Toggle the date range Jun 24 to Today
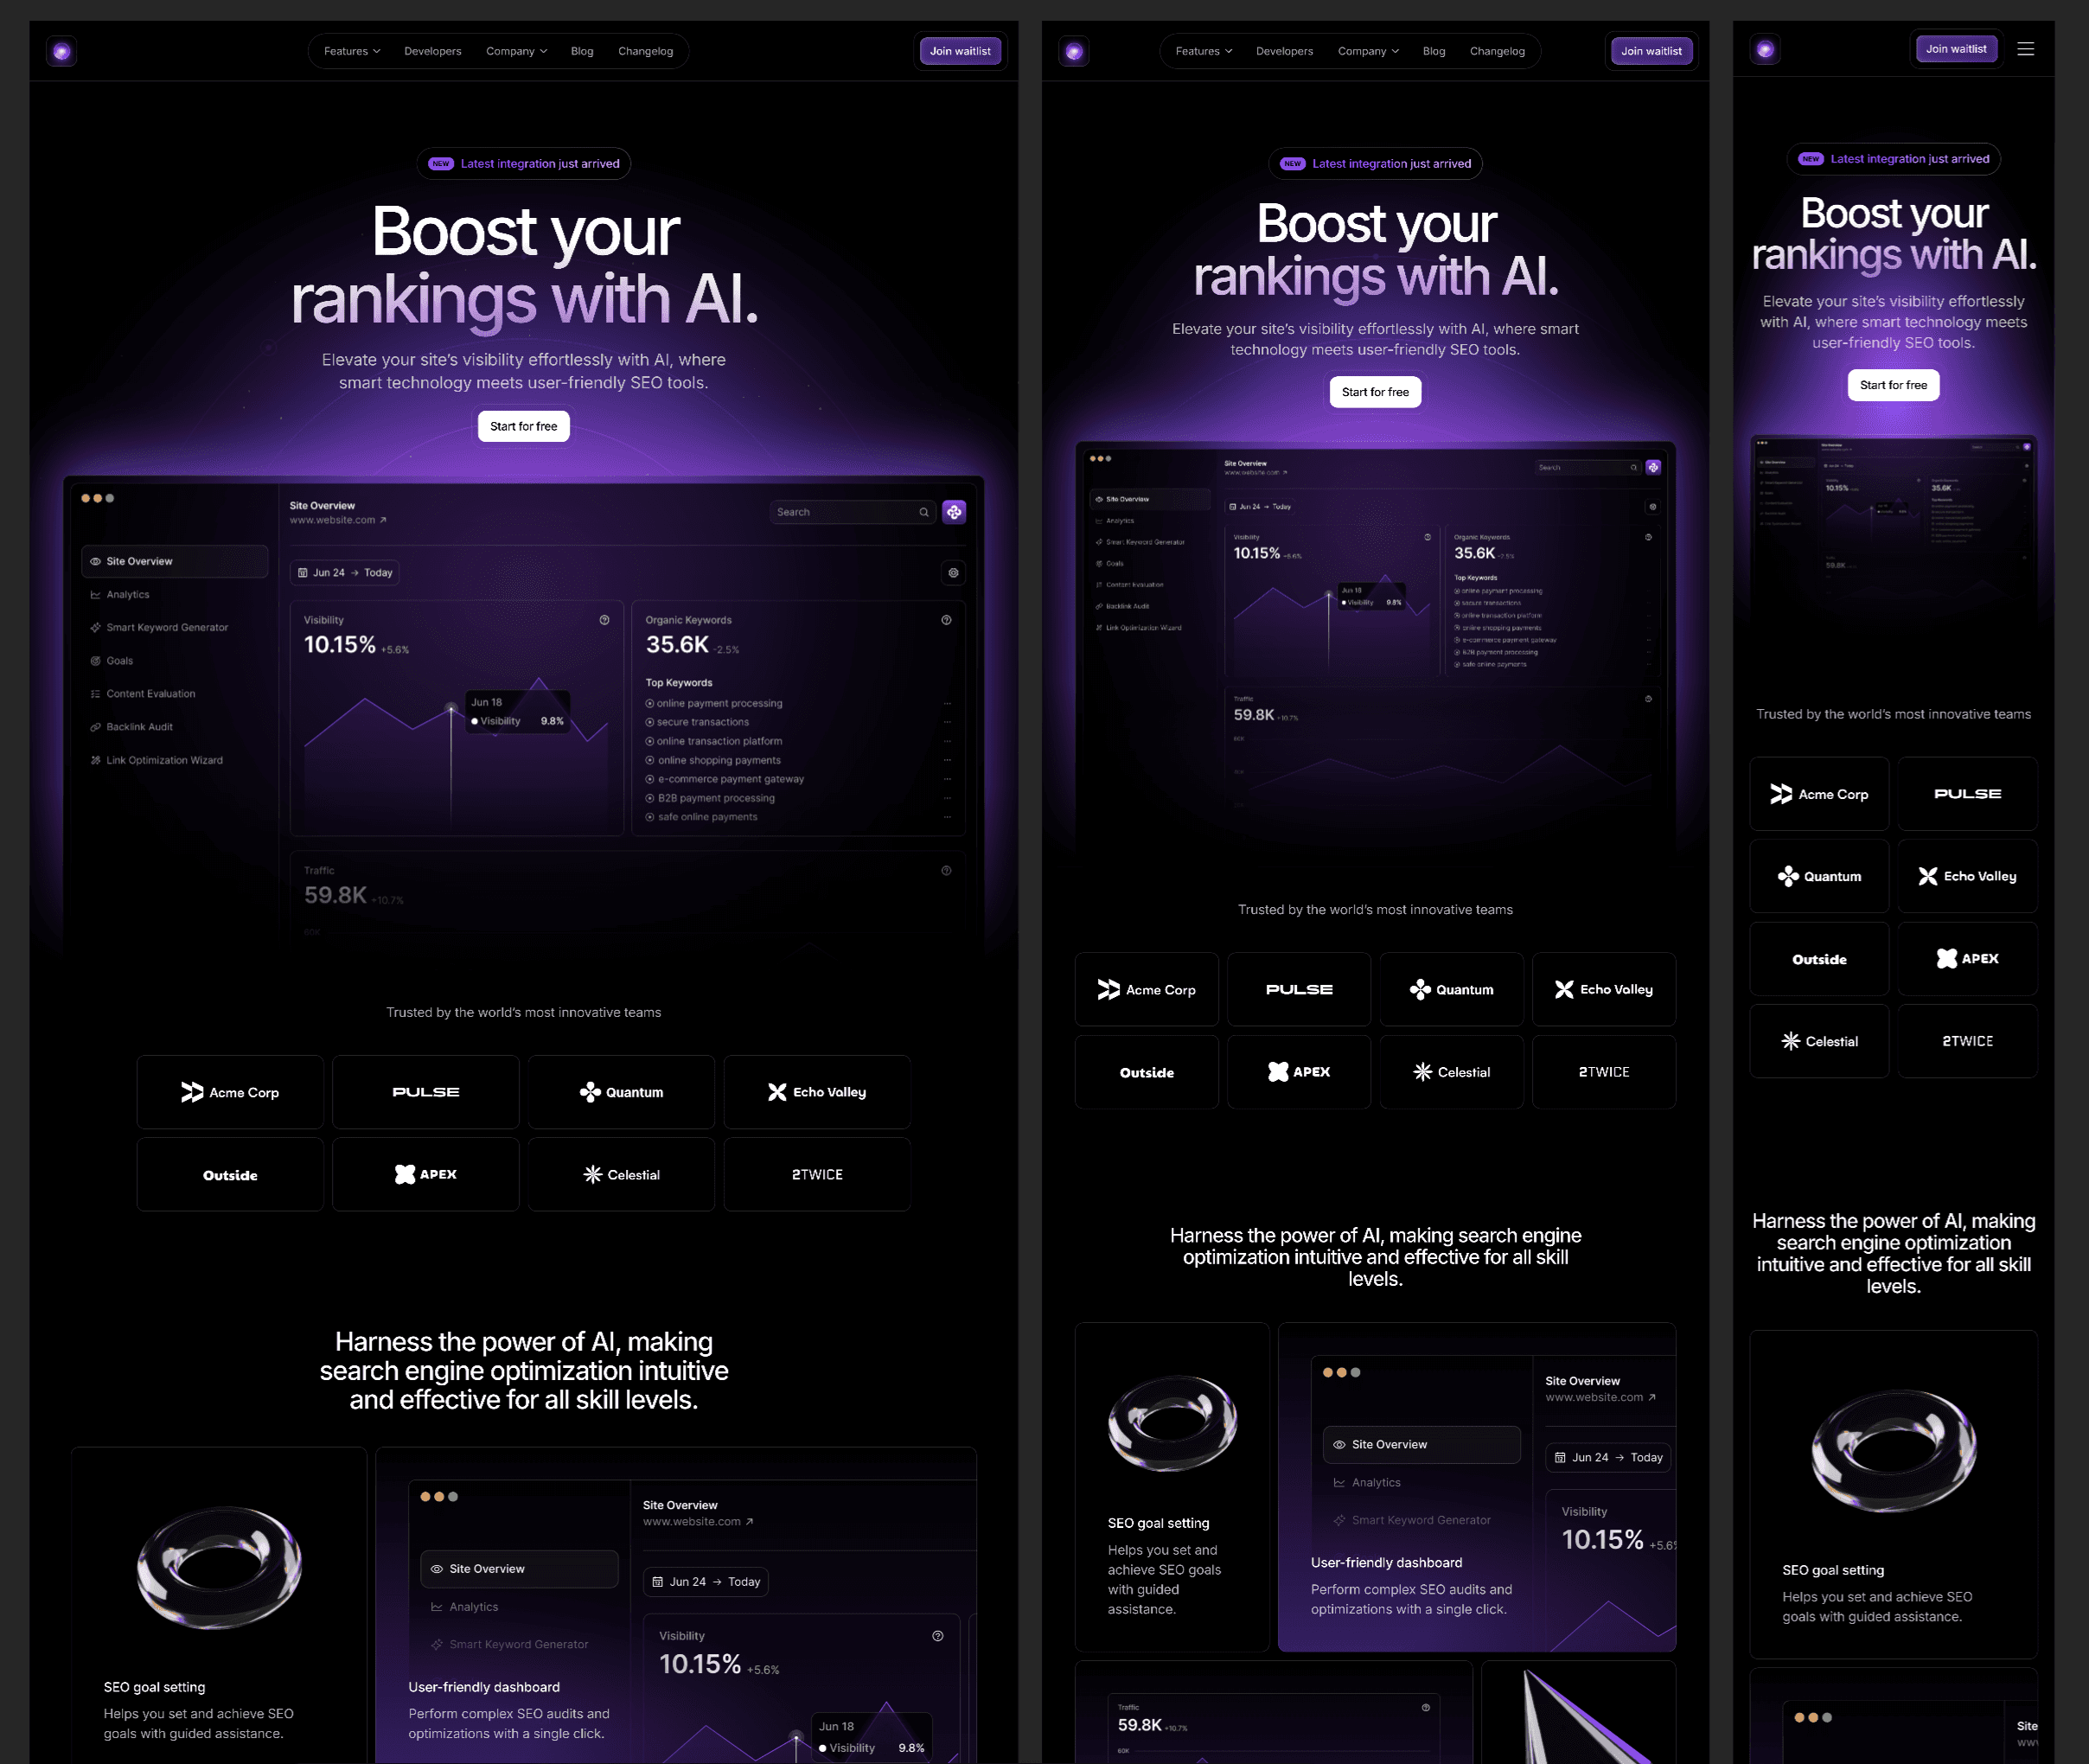The height and width of the screenshot is (1764, 2089). (347, 572)
